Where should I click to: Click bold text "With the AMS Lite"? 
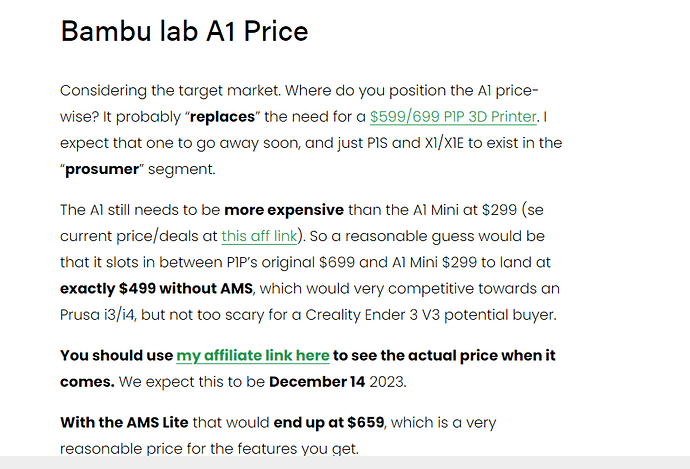(x=124, y=422)
